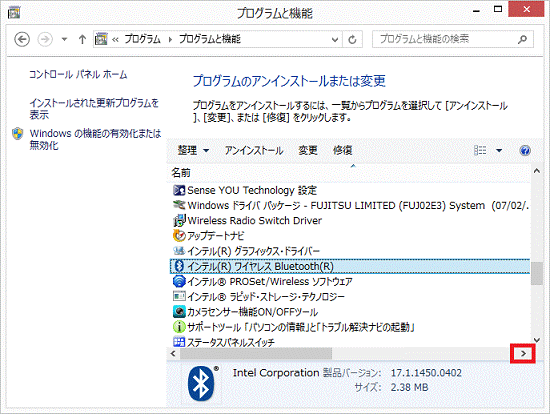Click the large Bluetooth icon in details pane

coord(201,384)
